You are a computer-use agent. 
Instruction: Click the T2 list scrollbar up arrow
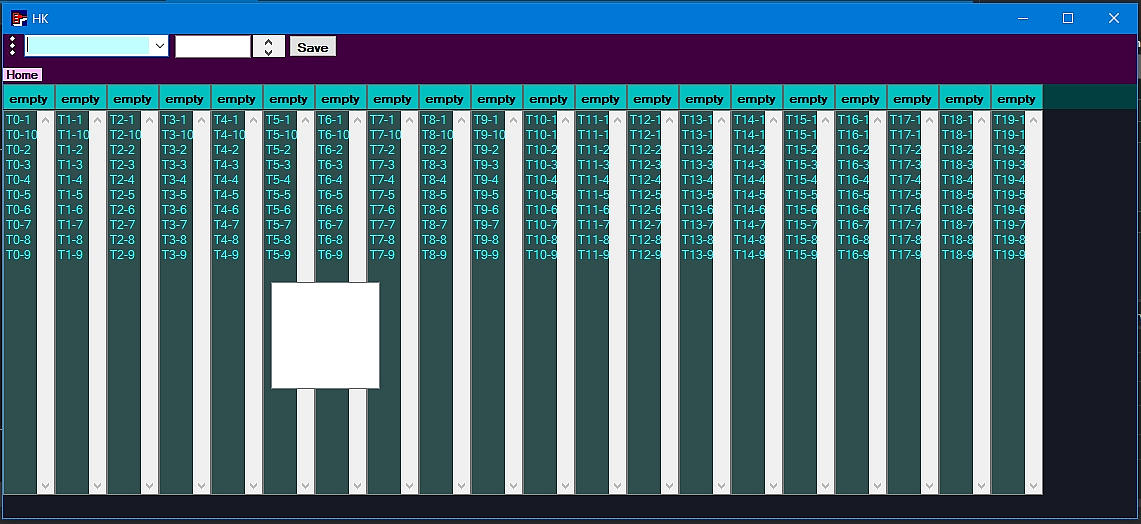click(x=149, y=120)
